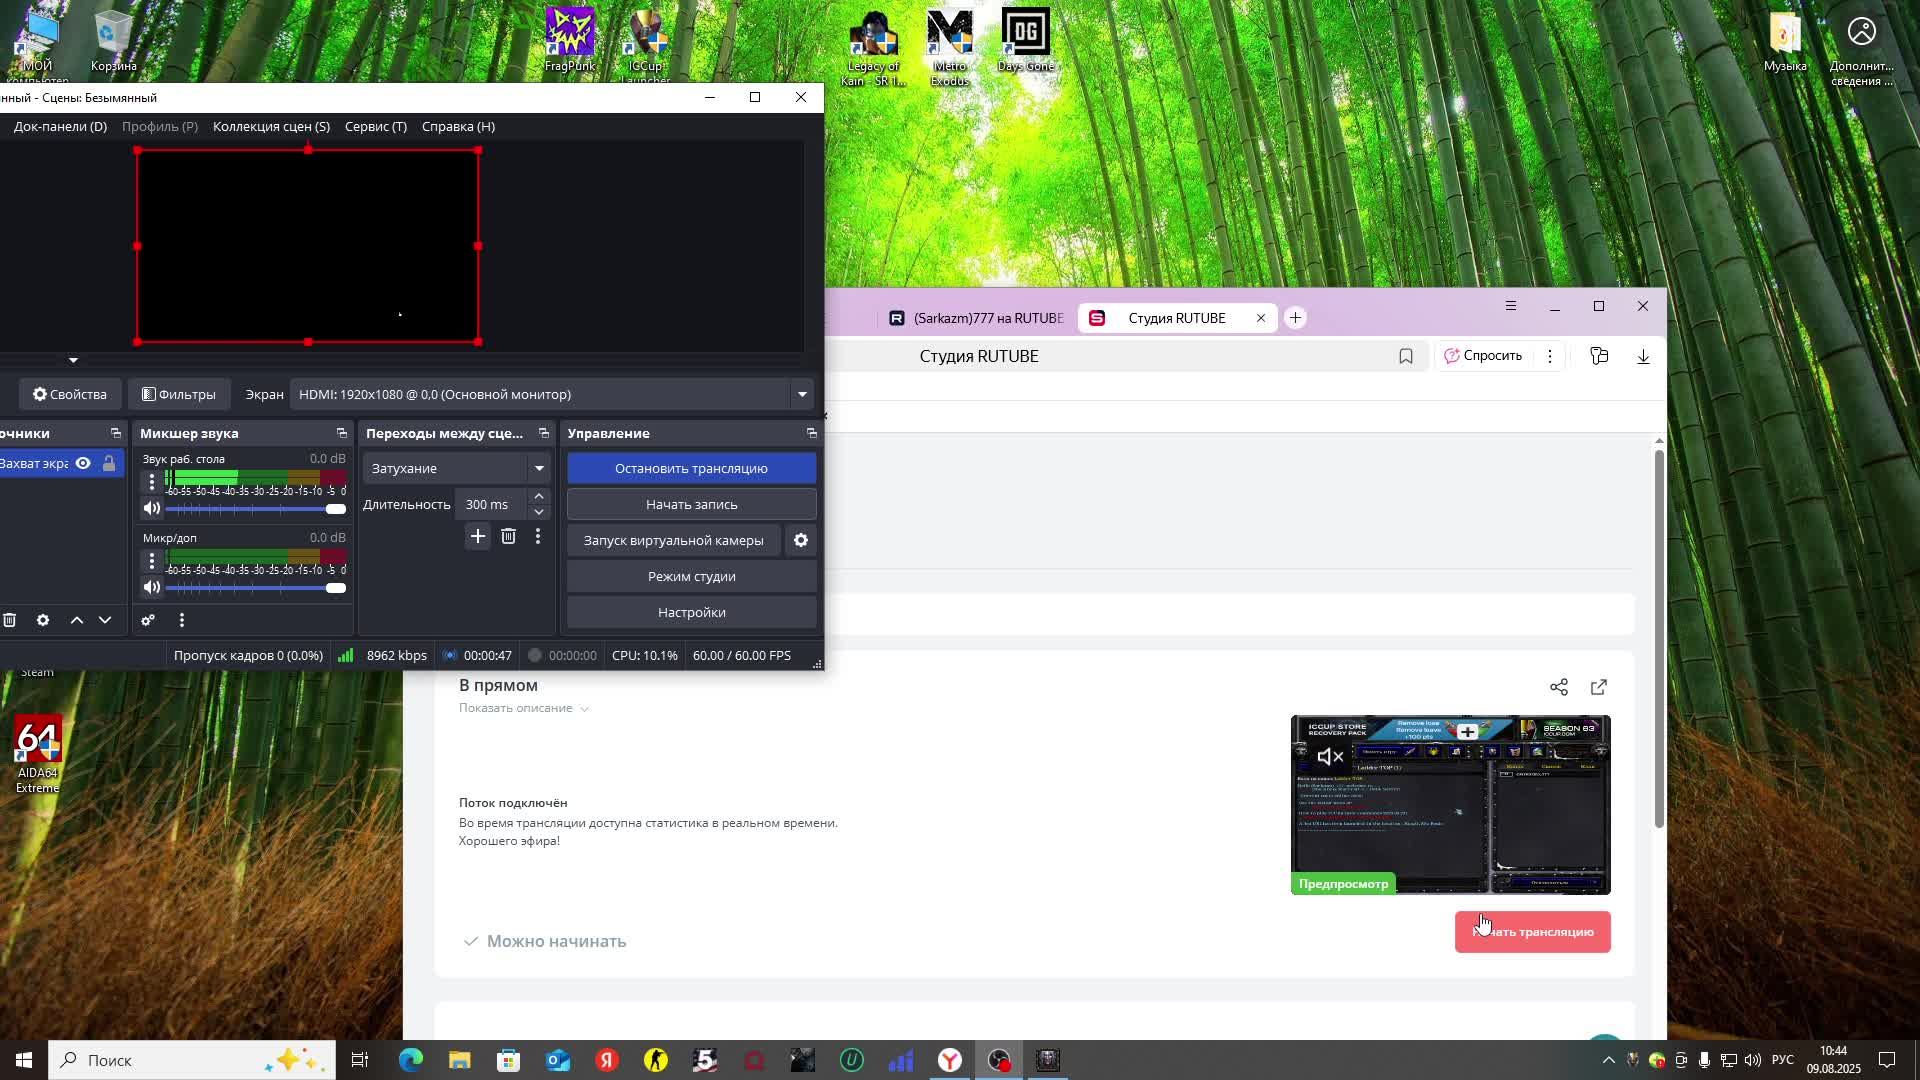1920x1080 pixels.
Task: Expand the Затухание transition dropdown
Action: click(x=538, y=468)
